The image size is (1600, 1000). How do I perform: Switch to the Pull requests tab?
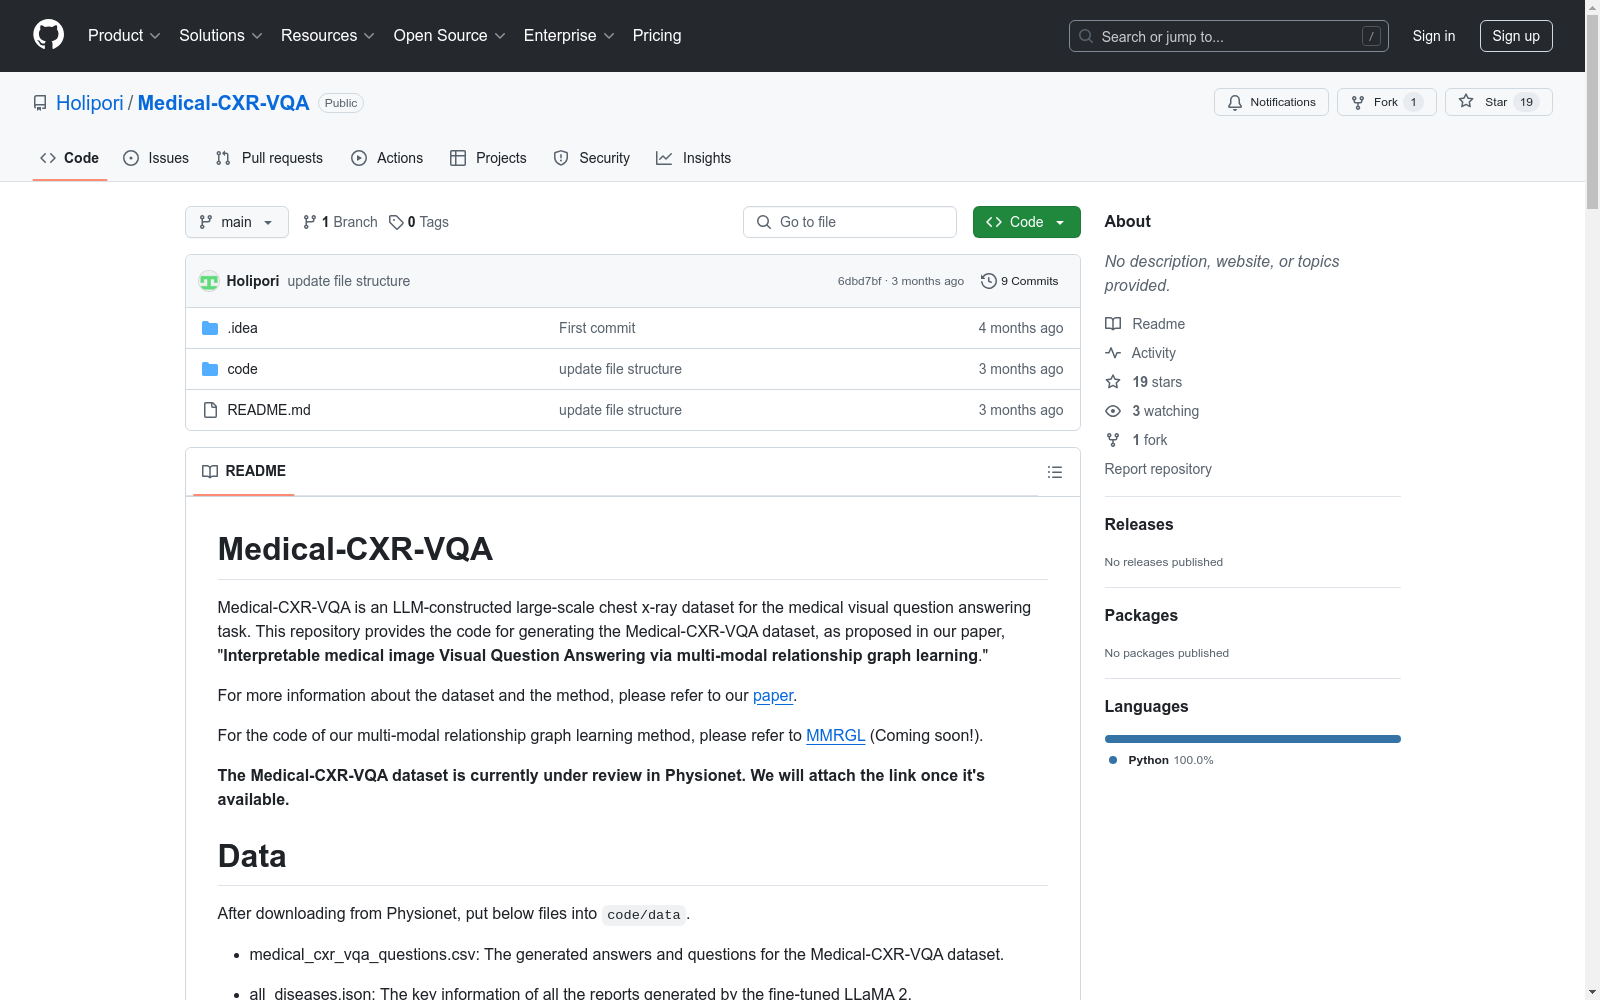[x=269, y=158]
